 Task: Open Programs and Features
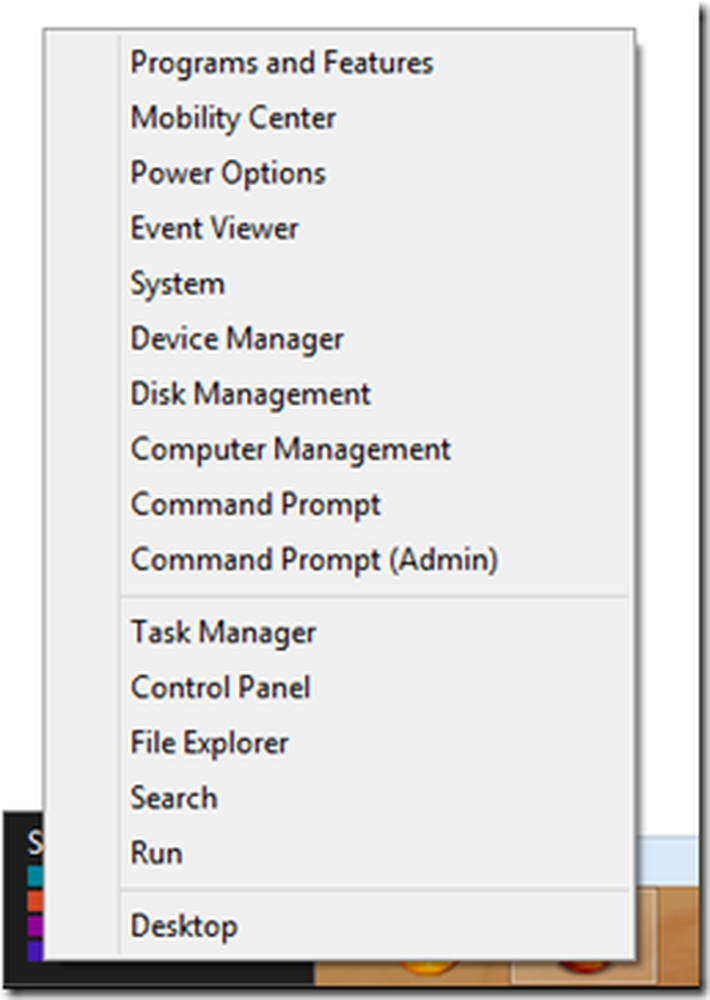click(x=281, y=63)
